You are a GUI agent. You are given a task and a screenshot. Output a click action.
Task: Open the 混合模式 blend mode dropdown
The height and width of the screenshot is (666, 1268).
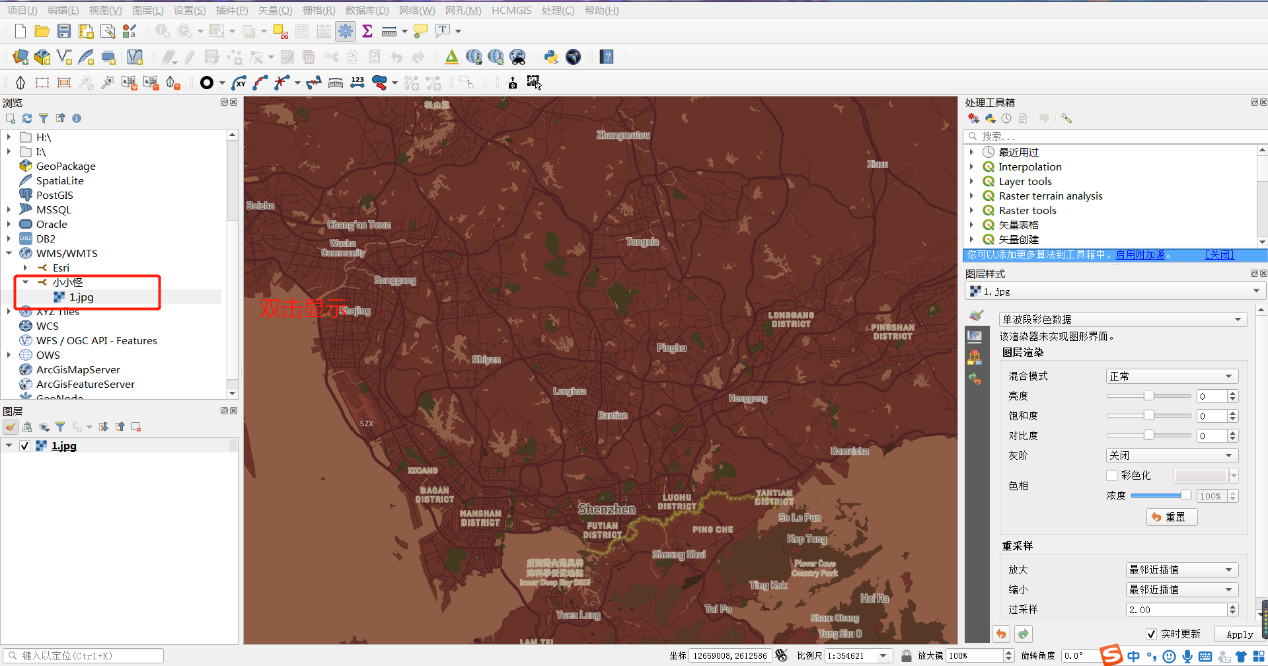coord(1171,376)
